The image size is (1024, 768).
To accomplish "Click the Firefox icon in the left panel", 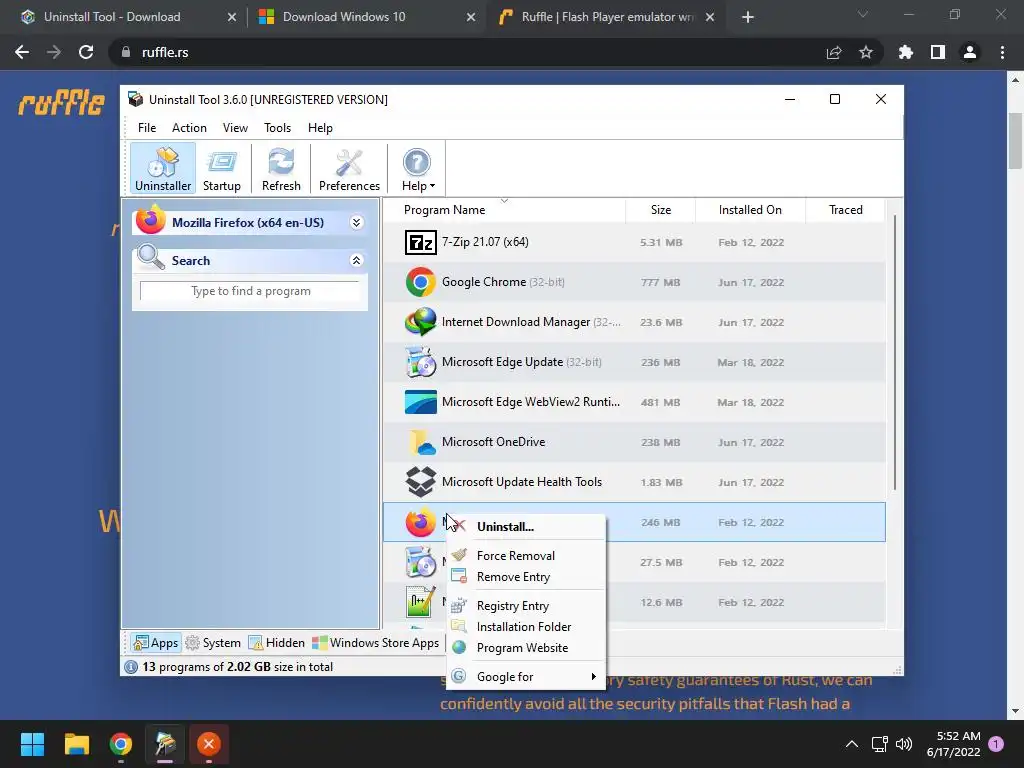I will pos(151,220).
